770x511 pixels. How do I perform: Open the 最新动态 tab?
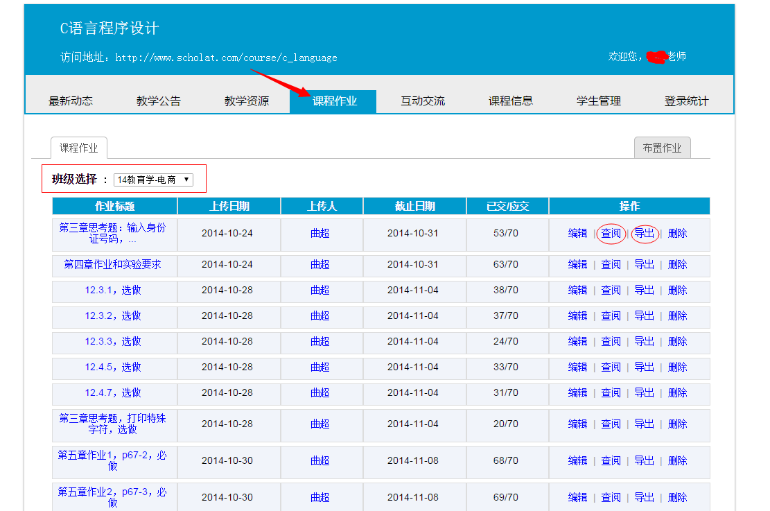pyautogui.click(x=71, y=101)
